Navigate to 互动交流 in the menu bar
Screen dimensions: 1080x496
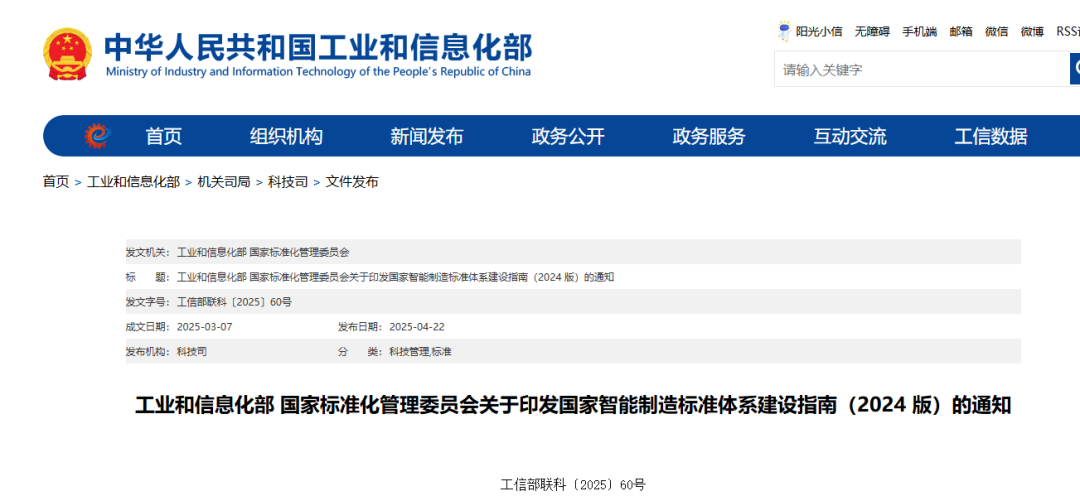(850, 137)
